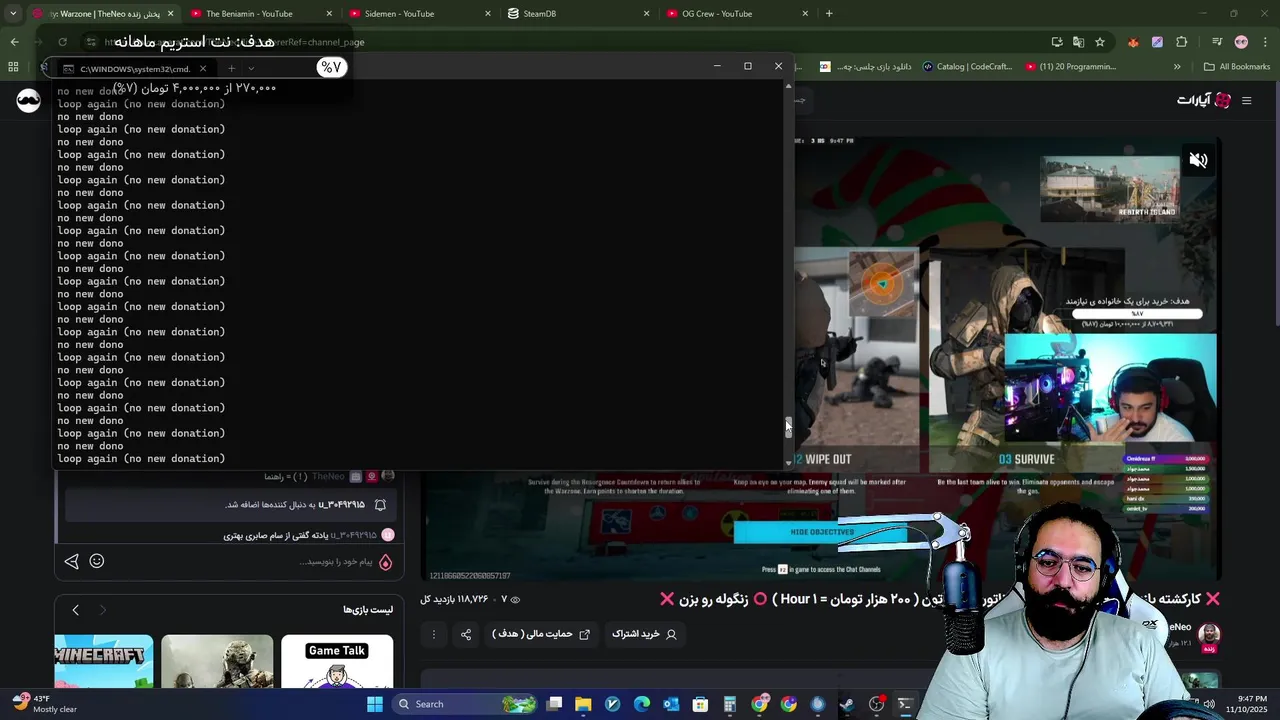The height and width of the screenshot is (720, 1280).
Task: Click the chat send arrow icon
Action: (x=71, y=562)
